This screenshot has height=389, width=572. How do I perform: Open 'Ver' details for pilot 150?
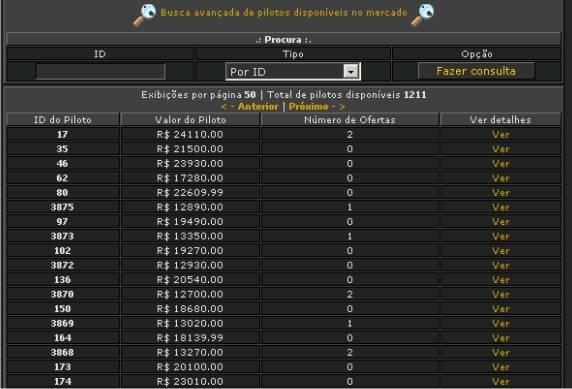[500, 309]
